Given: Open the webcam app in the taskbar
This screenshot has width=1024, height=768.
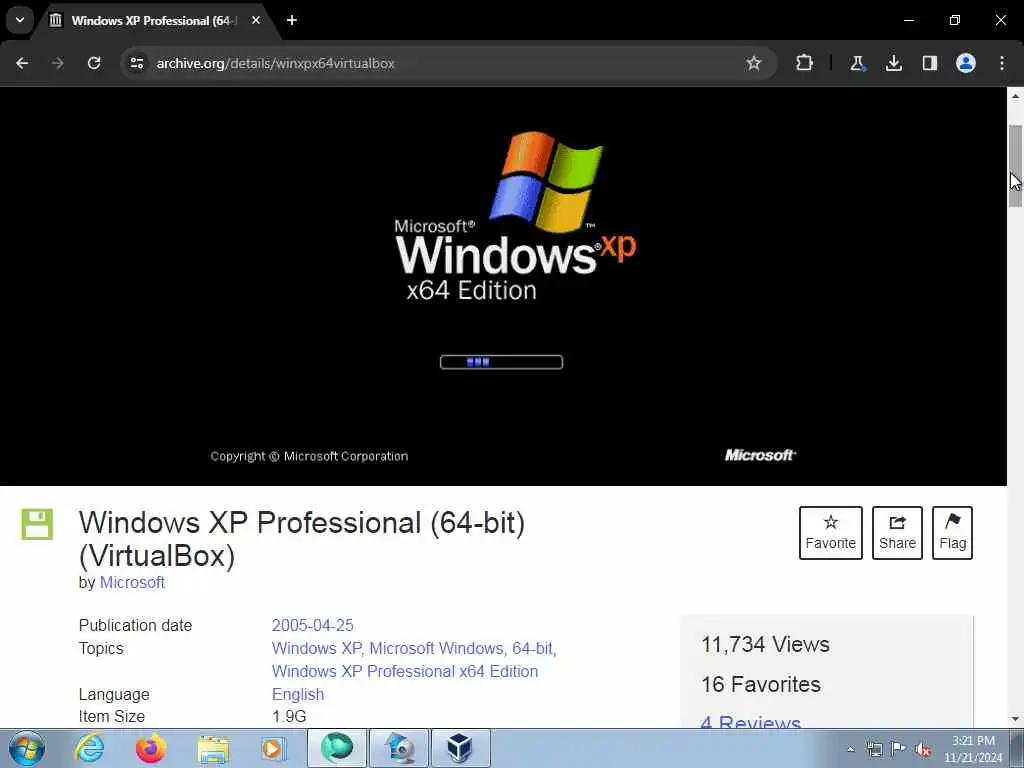Looking at the screenshot, I should coord(400,748).
